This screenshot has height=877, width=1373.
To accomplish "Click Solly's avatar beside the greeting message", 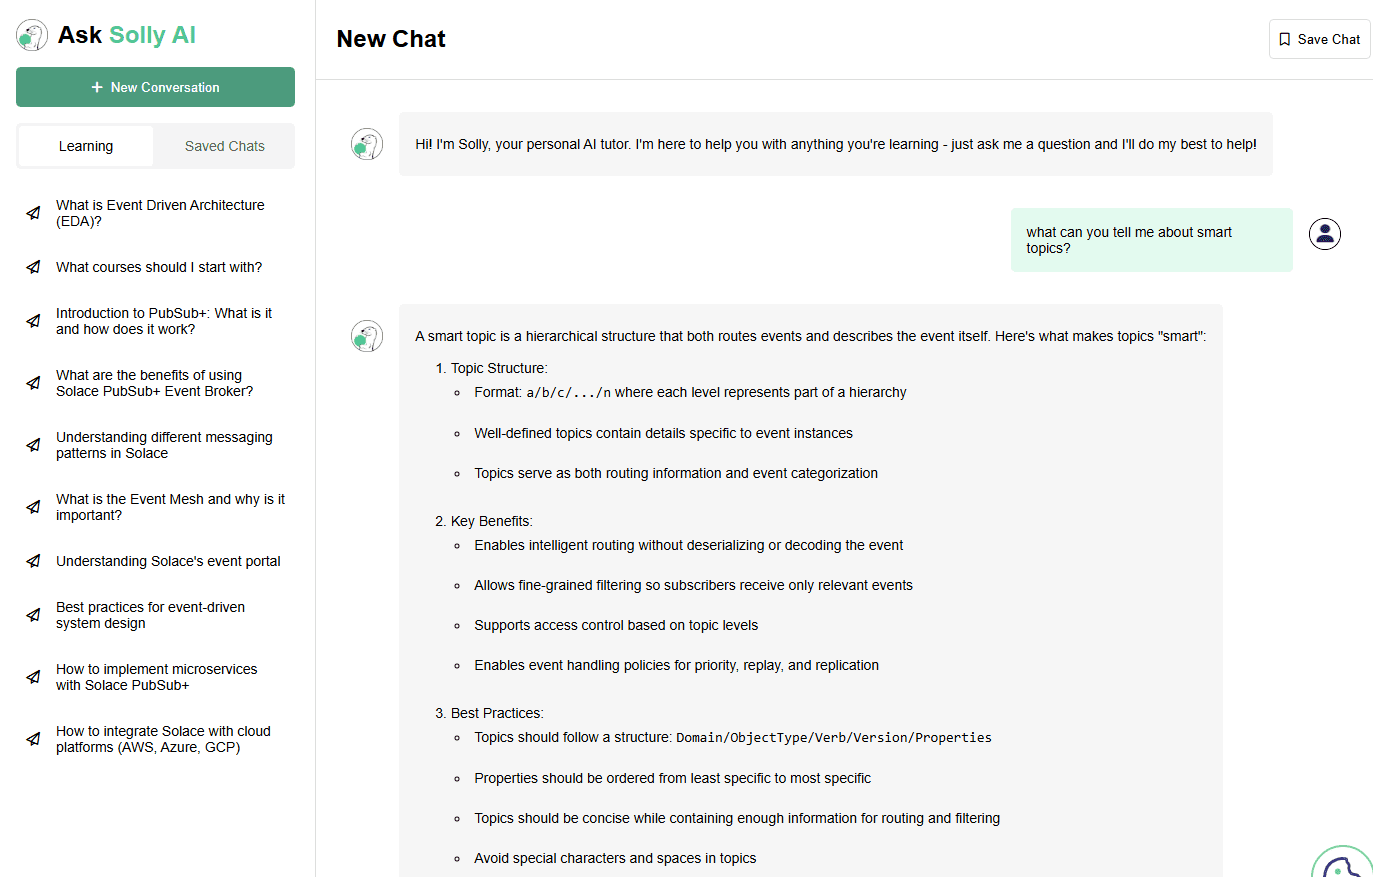I will pyautogui.click(x=367, y=144).
